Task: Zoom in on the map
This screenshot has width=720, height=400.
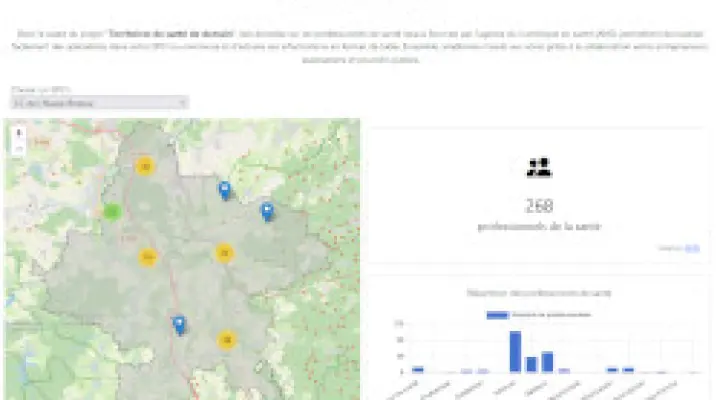Action: pyautogui.click(x=19, y=131)
